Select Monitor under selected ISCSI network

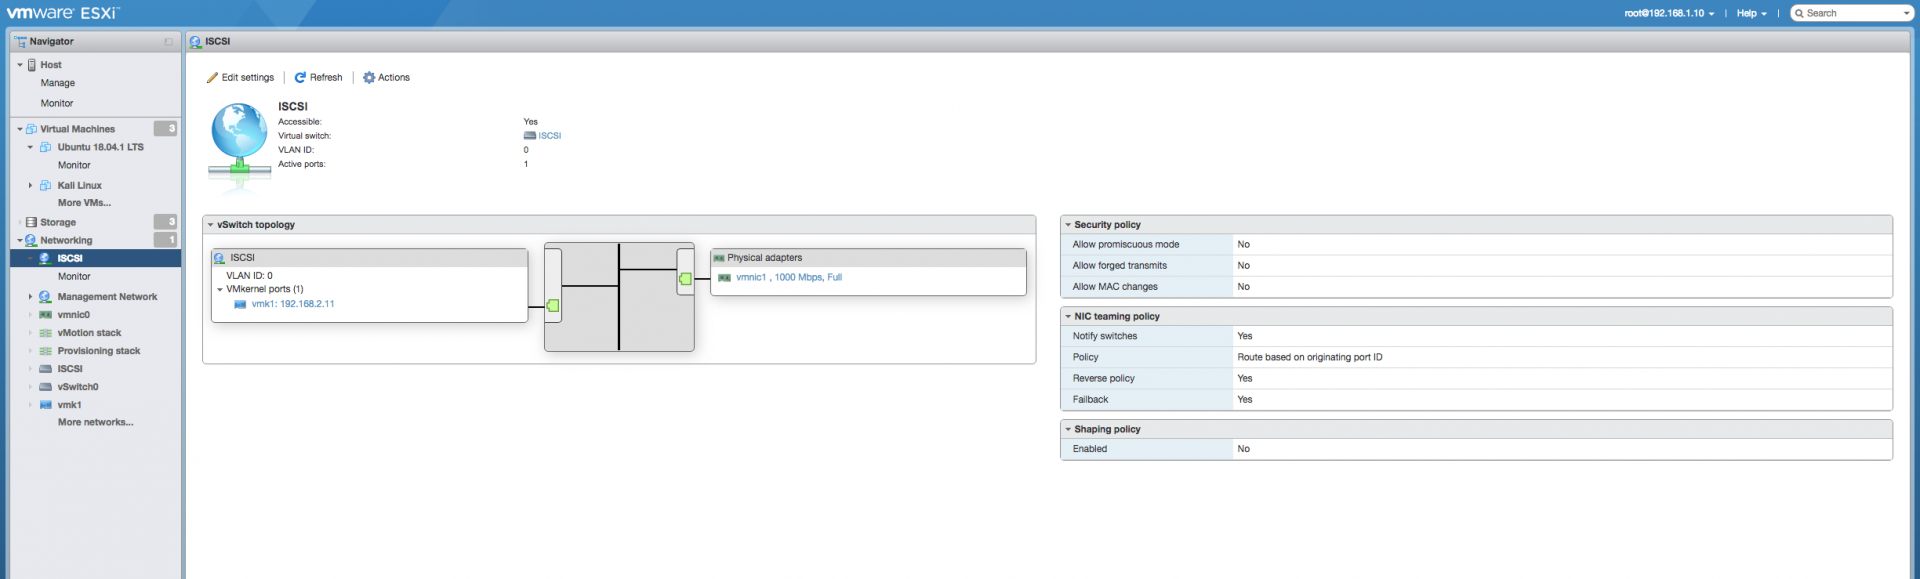[74, 277]
